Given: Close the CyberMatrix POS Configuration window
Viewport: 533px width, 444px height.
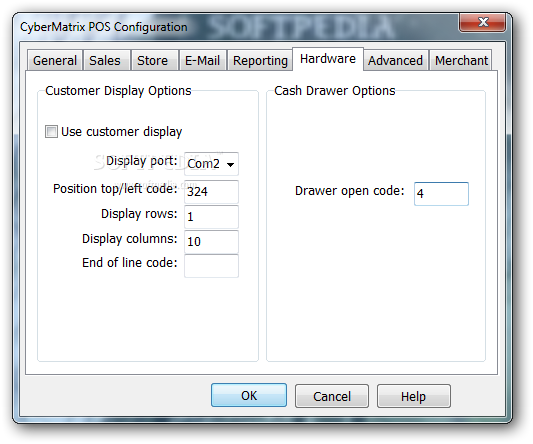Looking at the screenshot, I should click(x=482, y=23).
